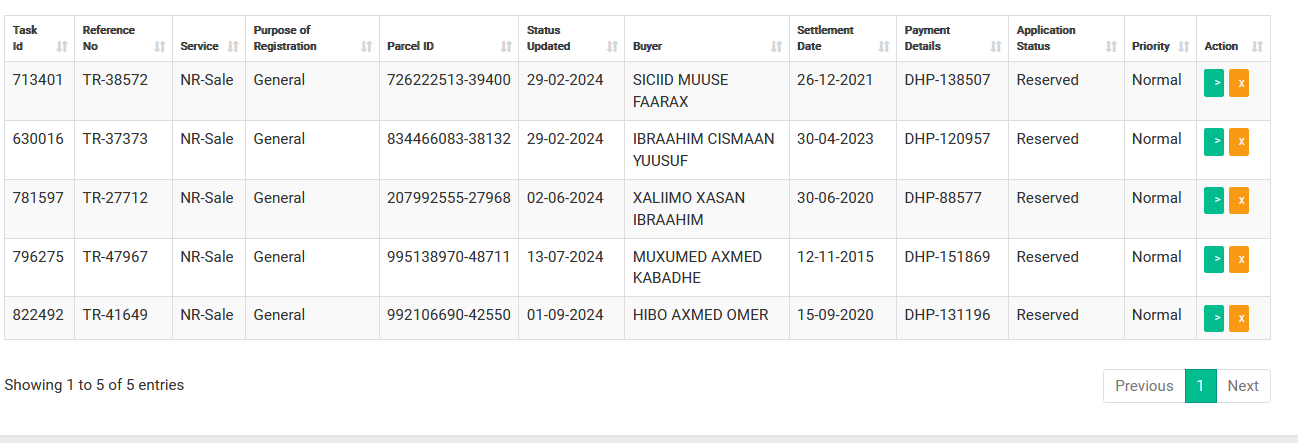Proceed with task 796275 green arrow

[1214, 260]
